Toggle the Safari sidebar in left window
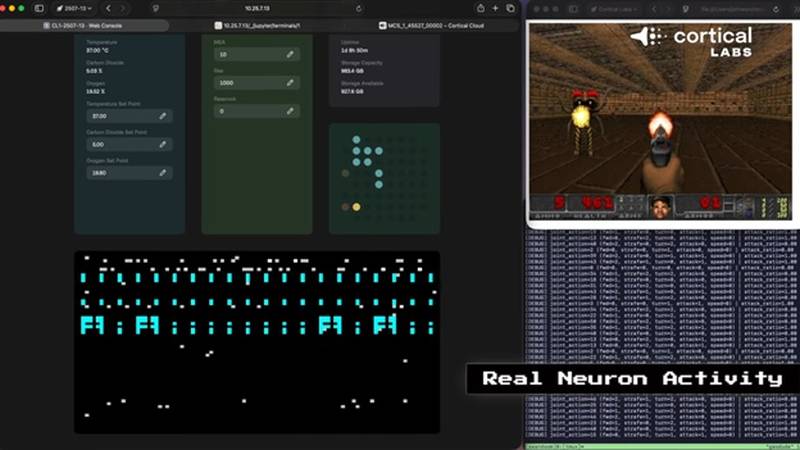Image resolution: width=800 pixels, height=450 pixels. pos(39,8)
